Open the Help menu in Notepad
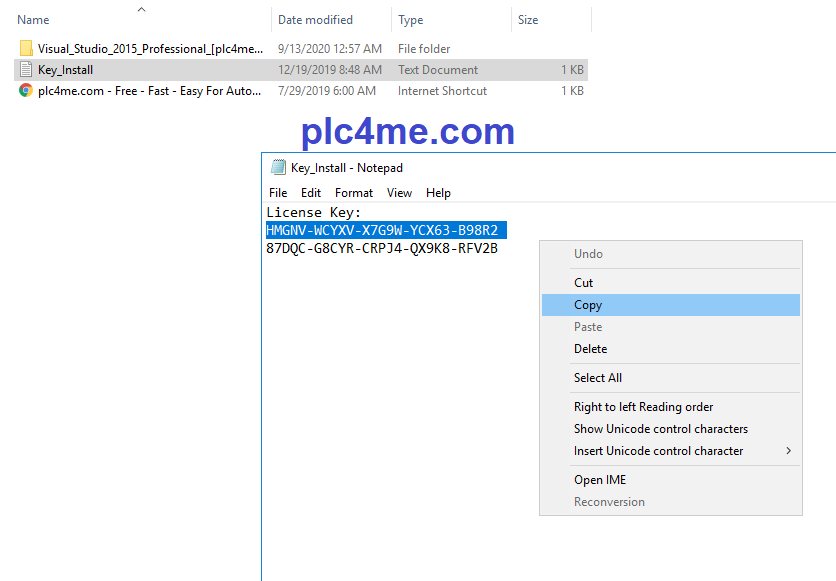 [438, 193]
